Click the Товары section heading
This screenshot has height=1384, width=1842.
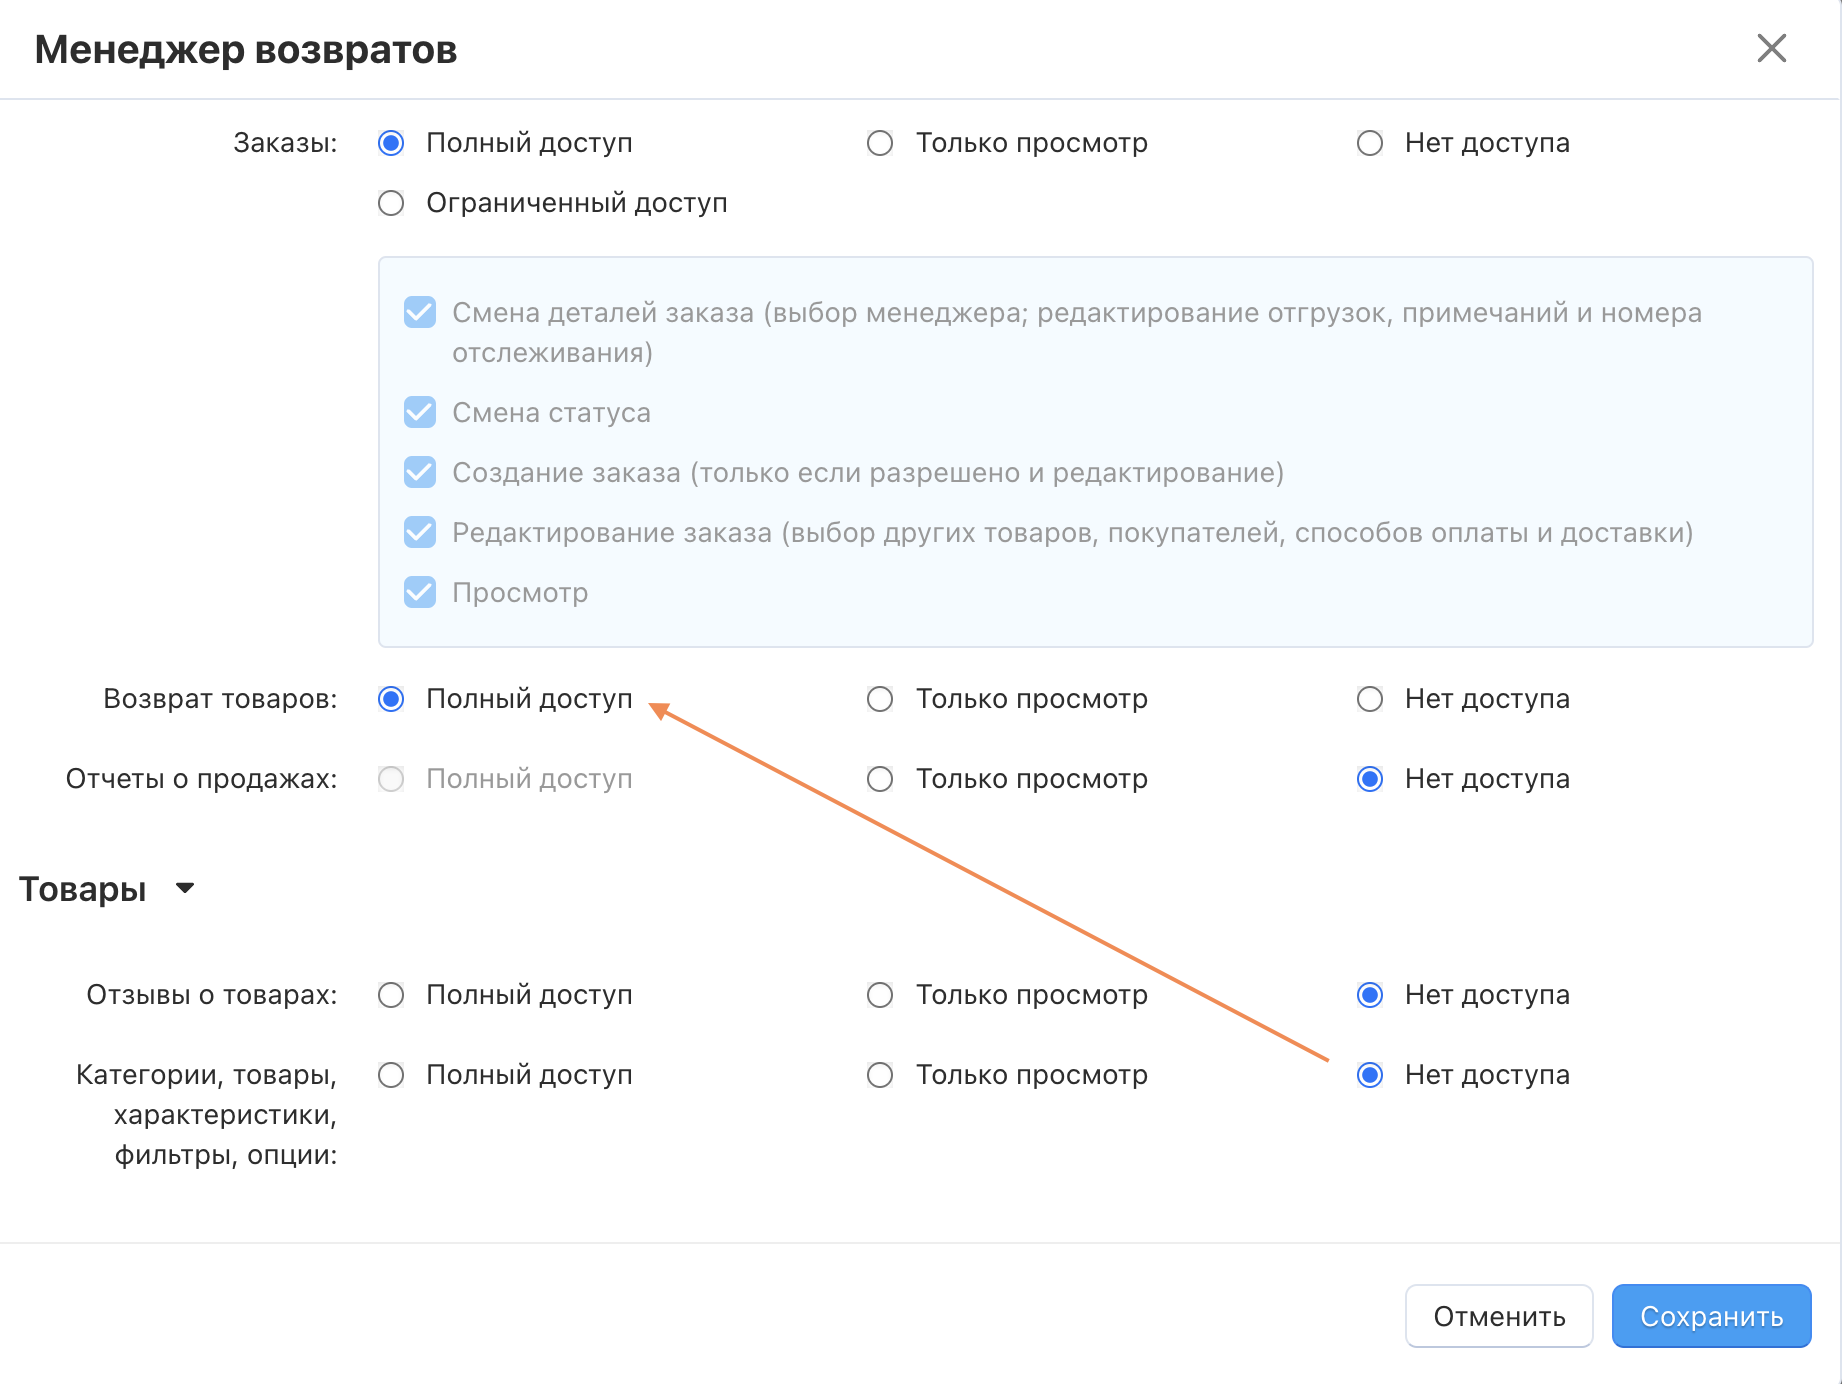click(83, 889)
